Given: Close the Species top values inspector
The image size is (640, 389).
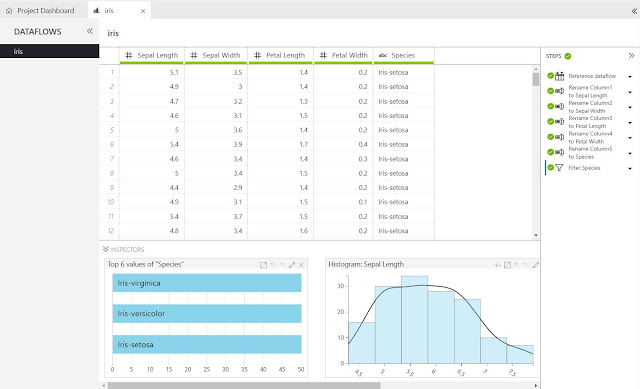Looking at the screenshot, I should coord(301,265).
